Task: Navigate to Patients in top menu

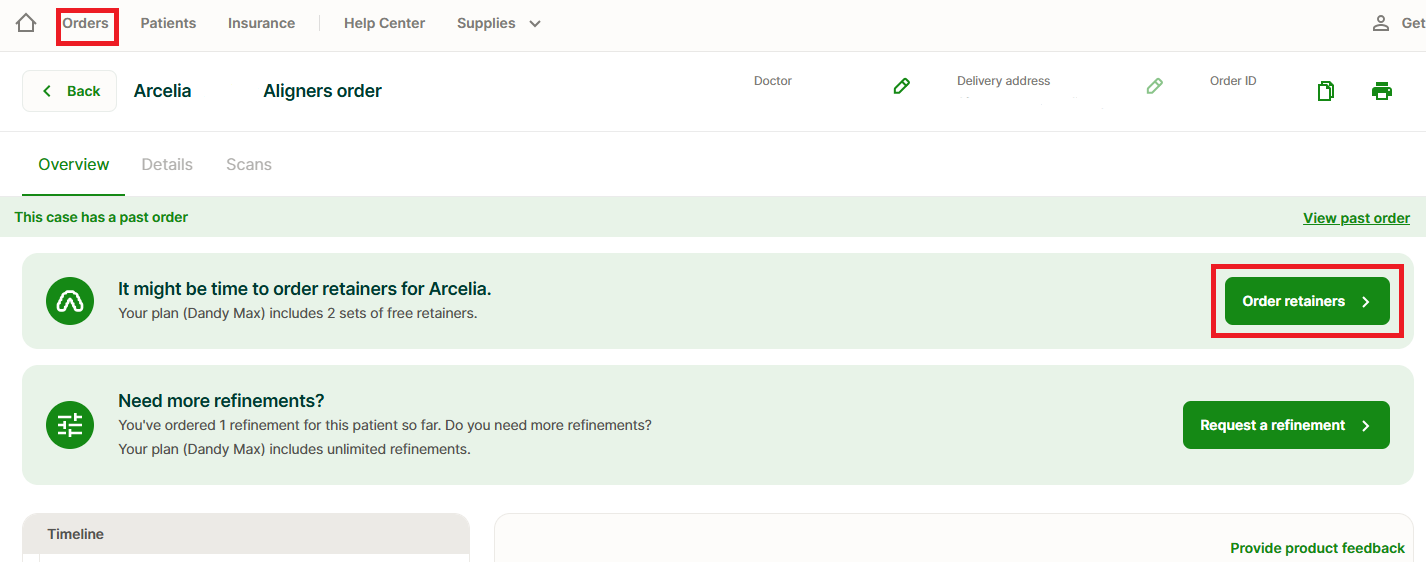Action: coord(168,23)
